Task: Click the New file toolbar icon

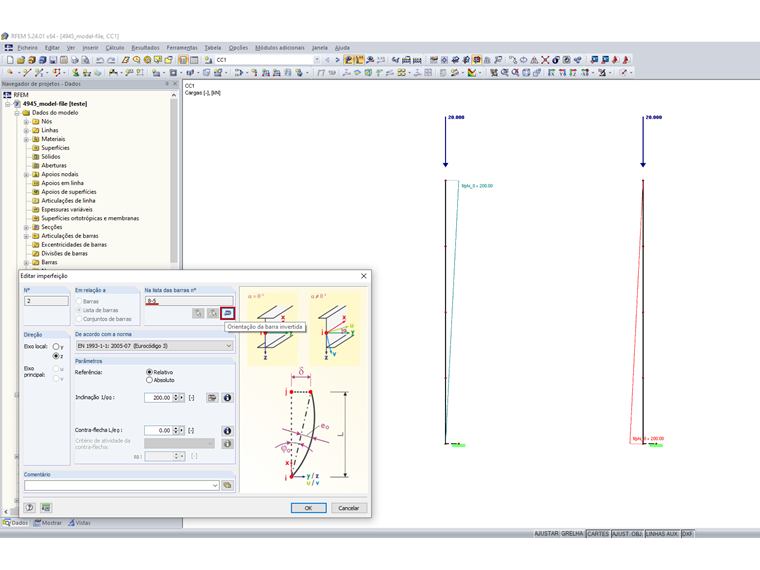Action: point(10,60)
